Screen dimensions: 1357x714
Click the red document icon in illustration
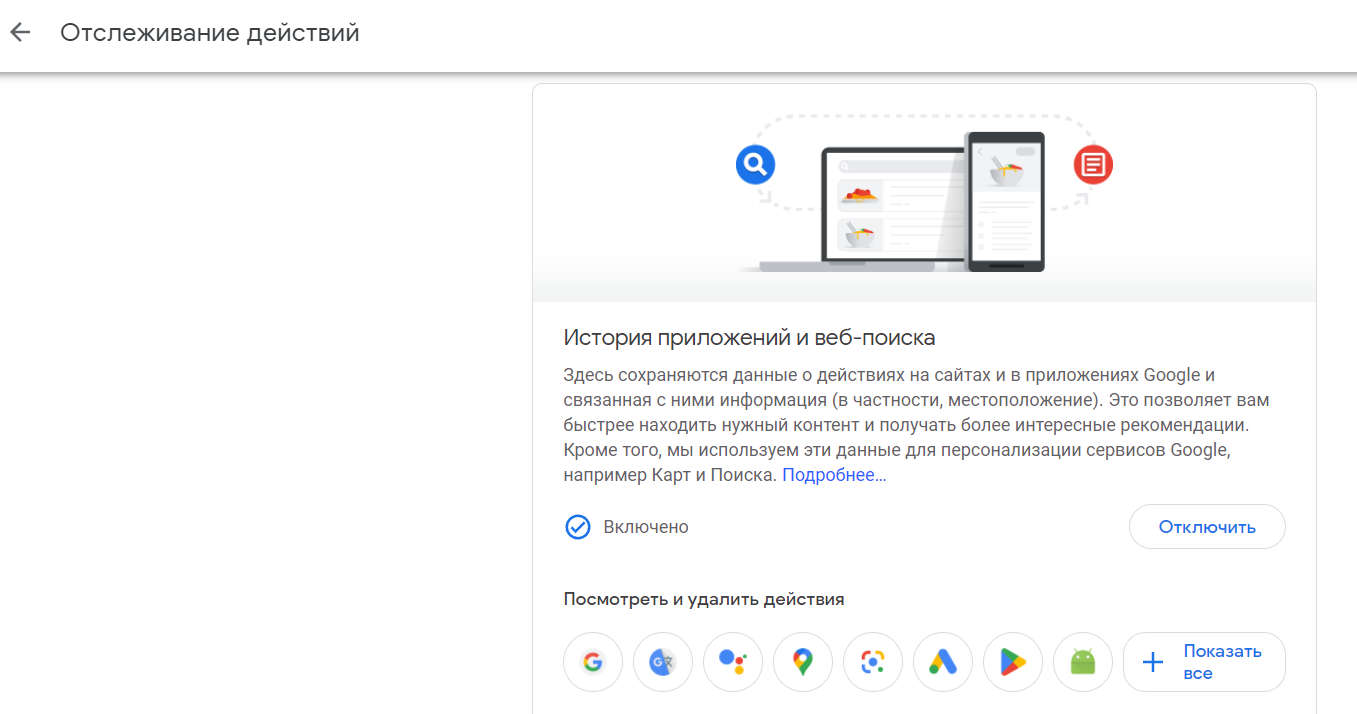[1093, 164]
